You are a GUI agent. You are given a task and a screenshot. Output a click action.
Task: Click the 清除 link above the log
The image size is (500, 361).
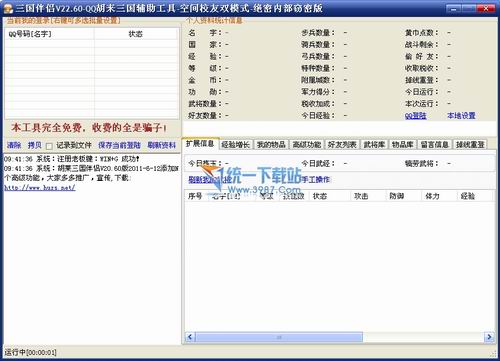[14, 145]
